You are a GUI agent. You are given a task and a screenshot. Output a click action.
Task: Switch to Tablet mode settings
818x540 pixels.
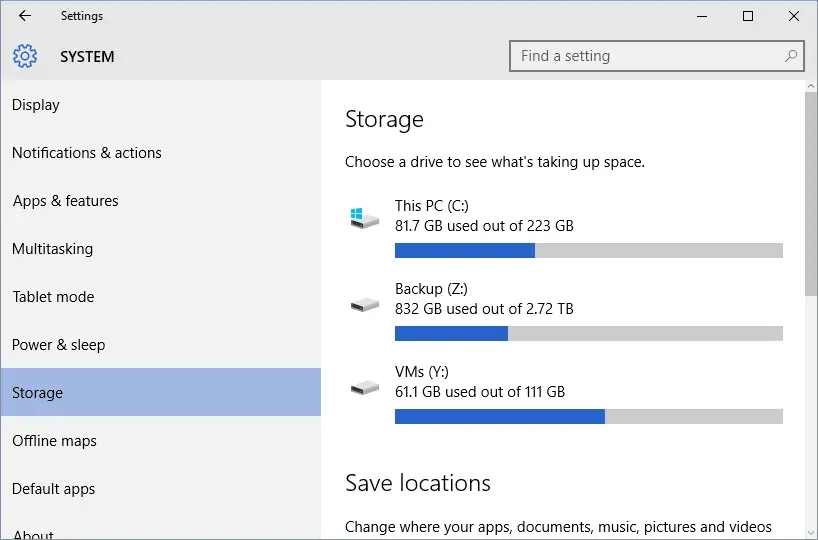coord(53,297)
